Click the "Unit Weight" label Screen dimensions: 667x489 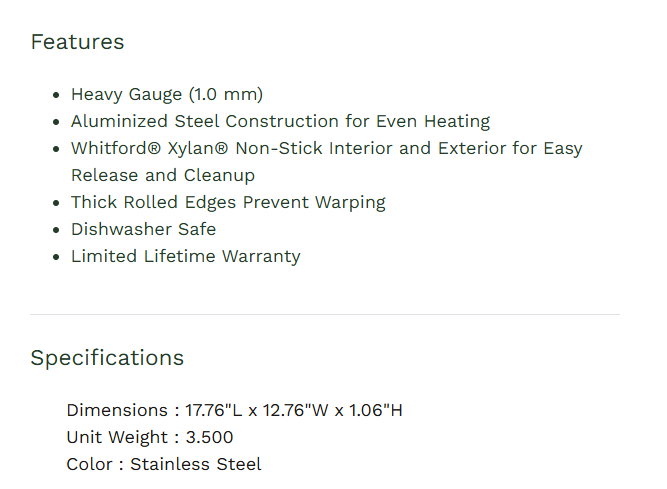click(x=115, y=438)
